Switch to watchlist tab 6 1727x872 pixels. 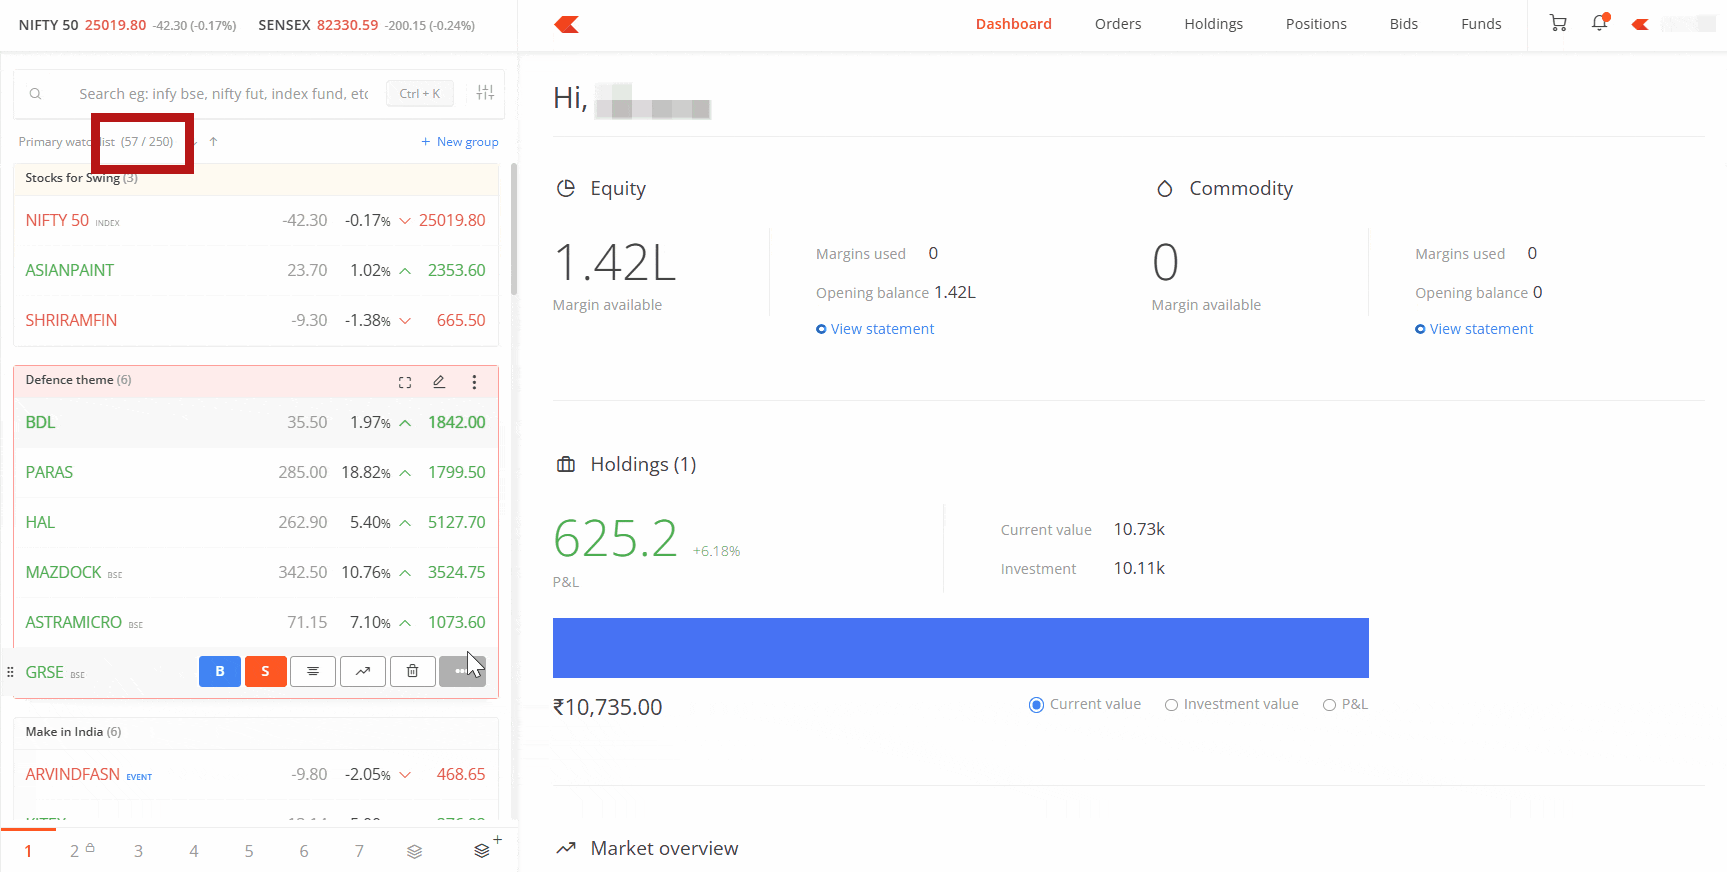[304, 851]
